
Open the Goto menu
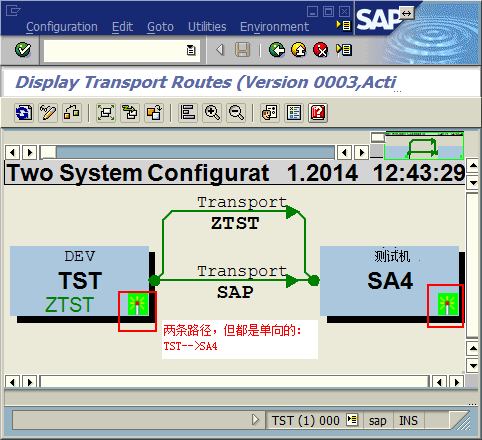[x=160, y=27]
